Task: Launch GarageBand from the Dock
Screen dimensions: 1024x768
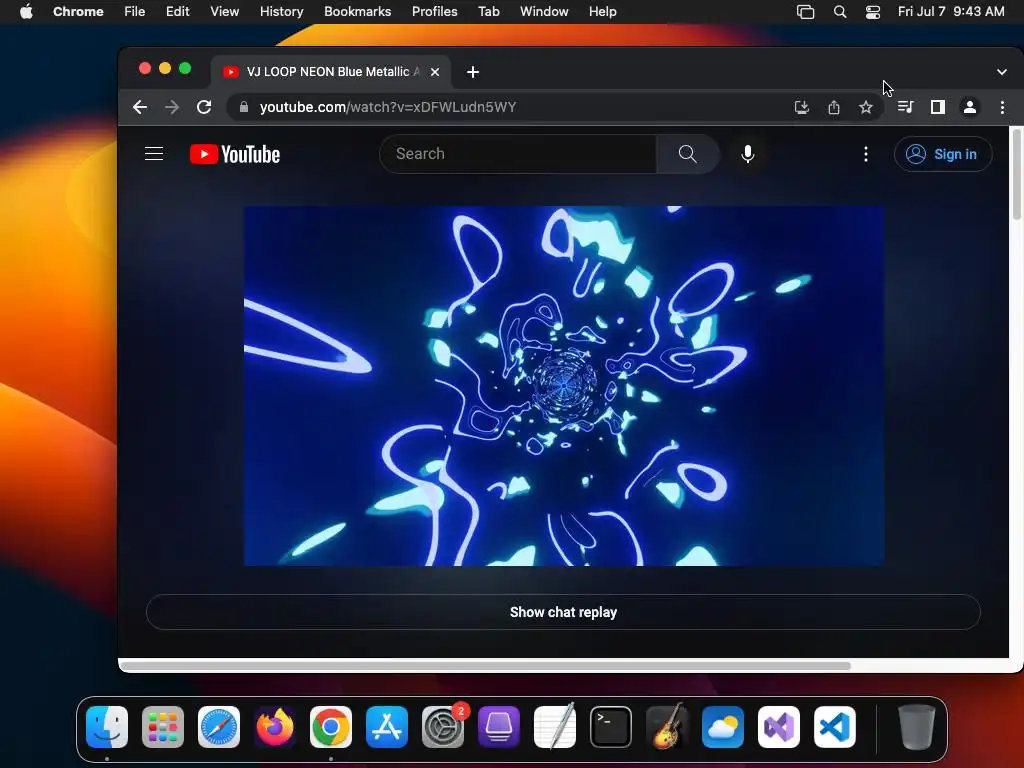Action: click(x=667, y=727)
